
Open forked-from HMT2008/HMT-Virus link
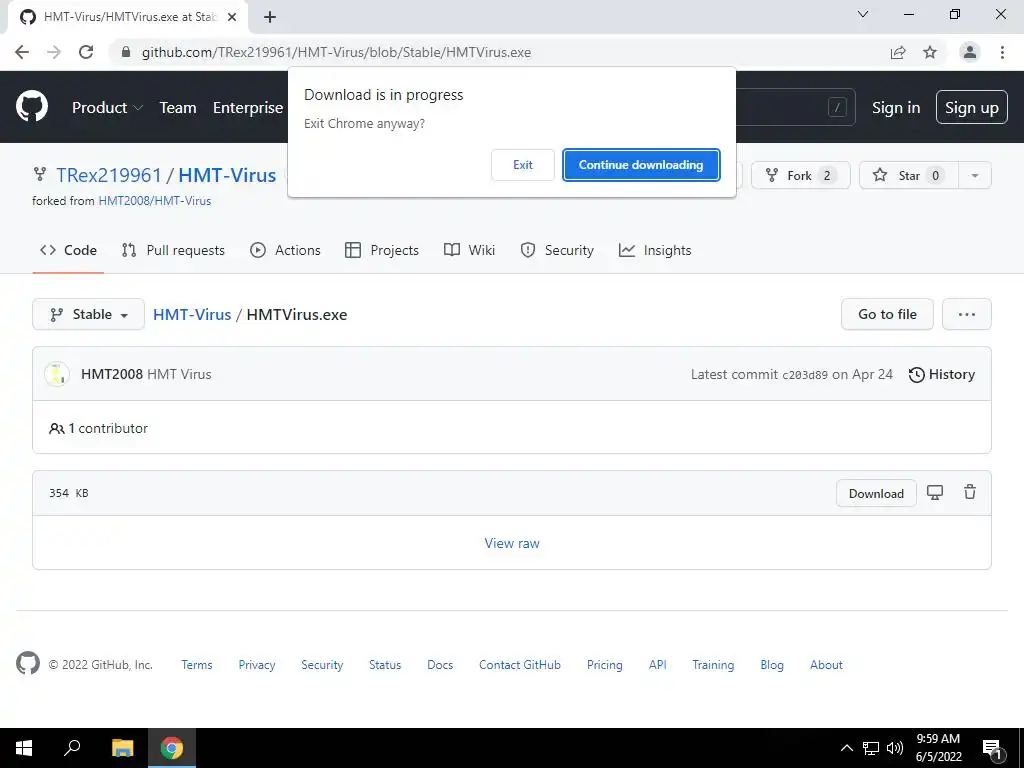[155, 200]
